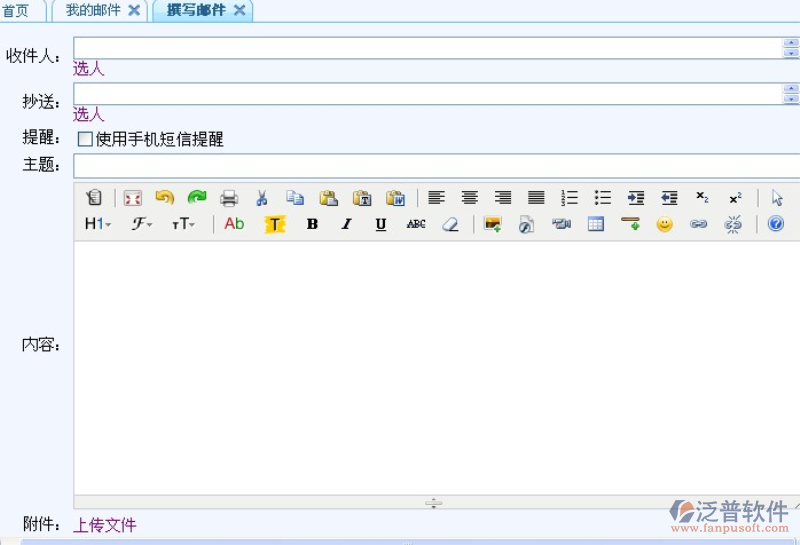
Task: Center align the text
Action: 469,197
